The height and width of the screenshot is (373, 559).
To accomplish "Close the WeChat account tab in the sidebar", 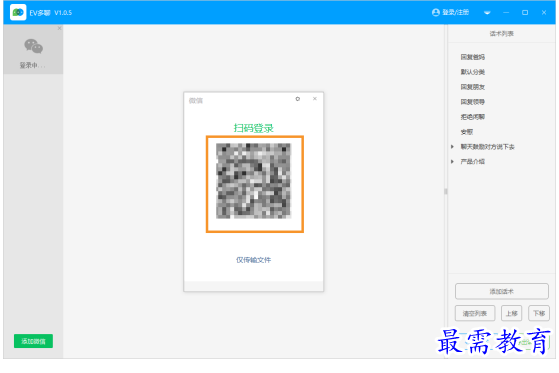I will click(x=60, y=28).
